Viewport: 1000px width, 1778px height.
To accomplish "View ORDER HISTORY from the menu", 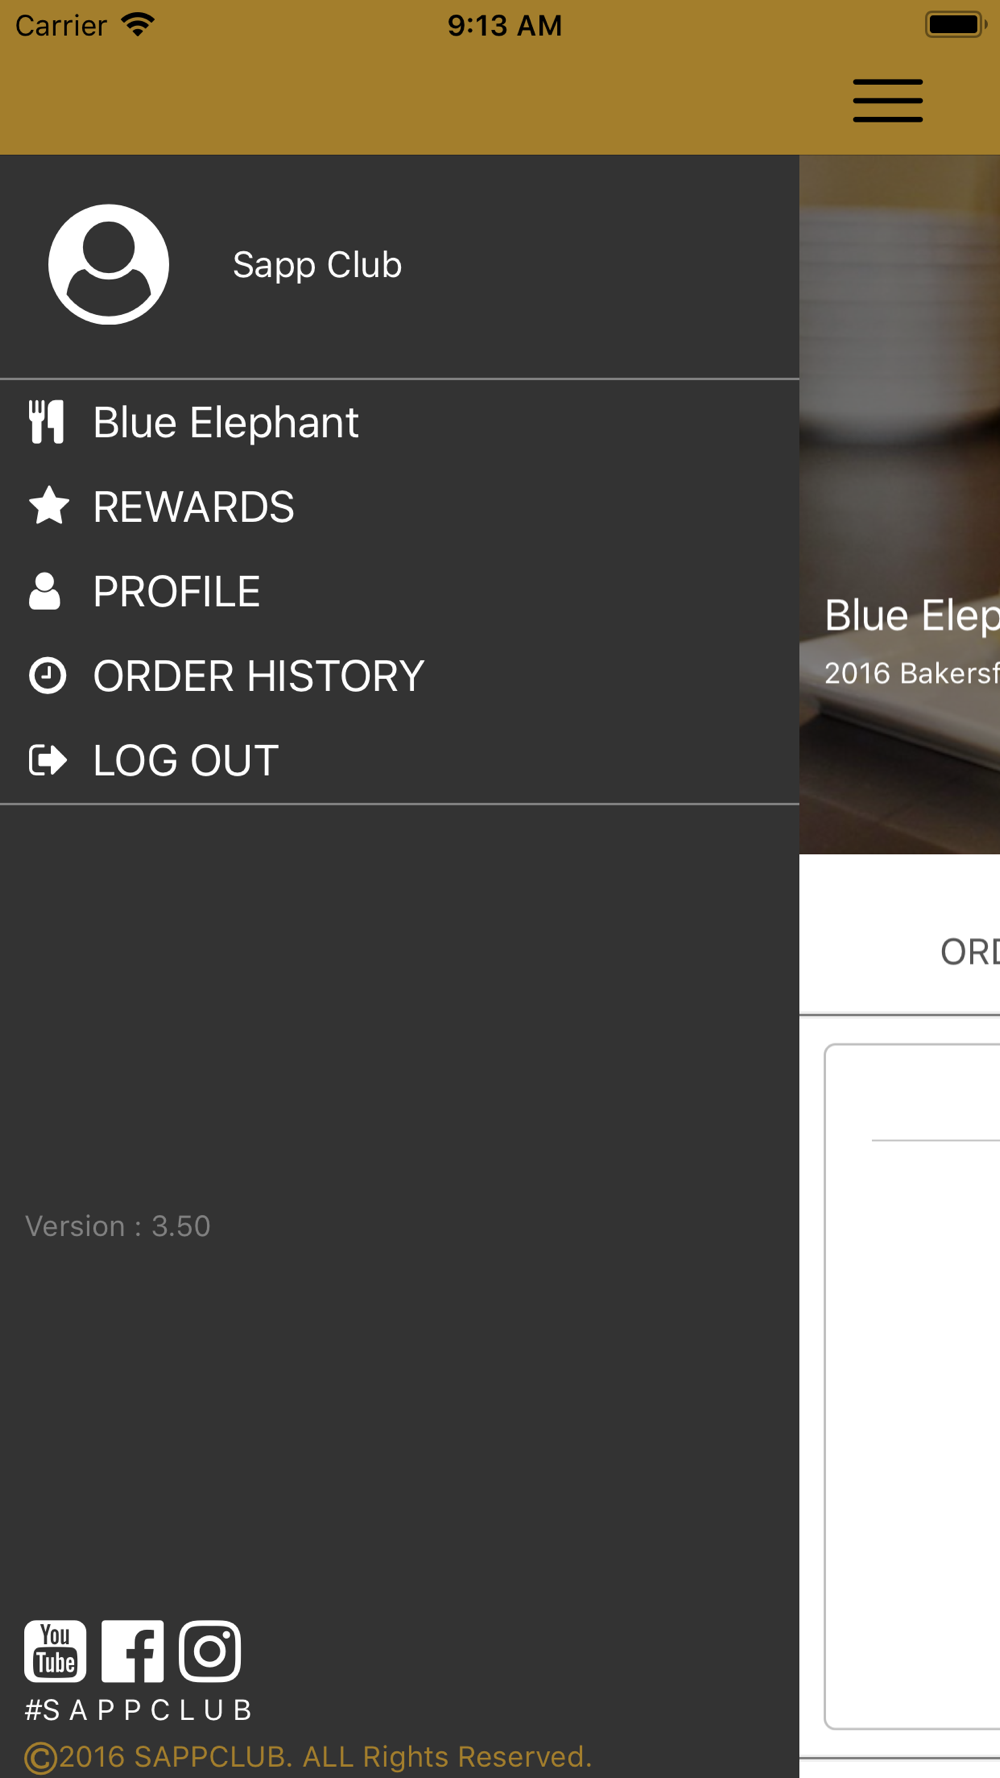I will [x=400, y=676].
